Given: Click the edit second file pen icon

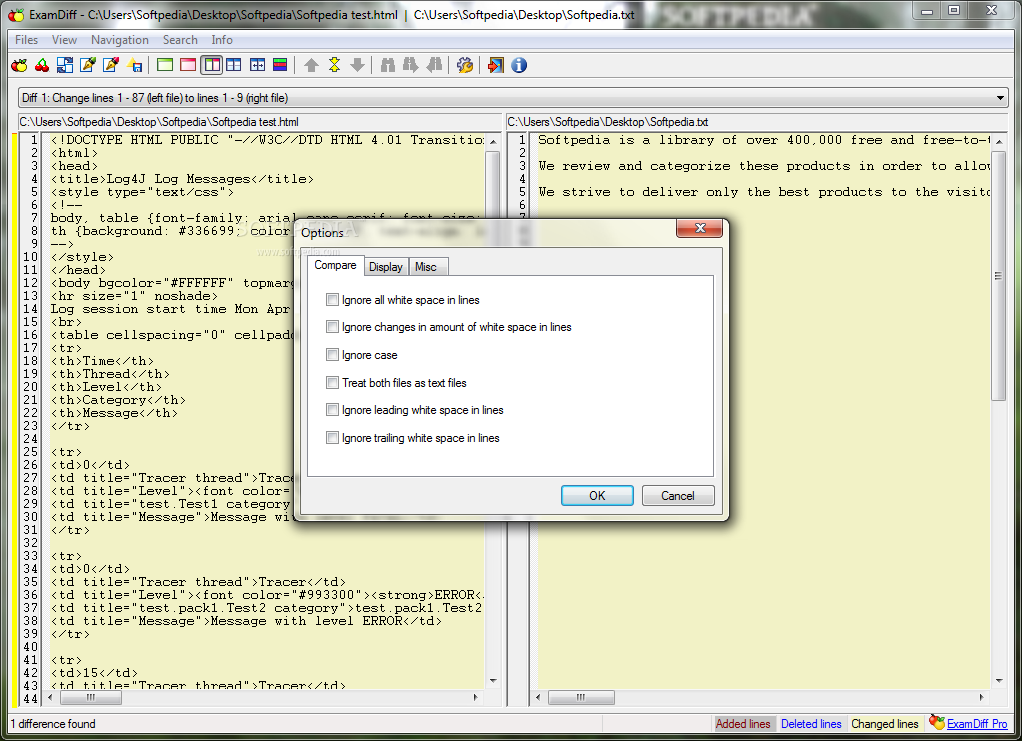Looking at the screenshot, I should (111, 65).
